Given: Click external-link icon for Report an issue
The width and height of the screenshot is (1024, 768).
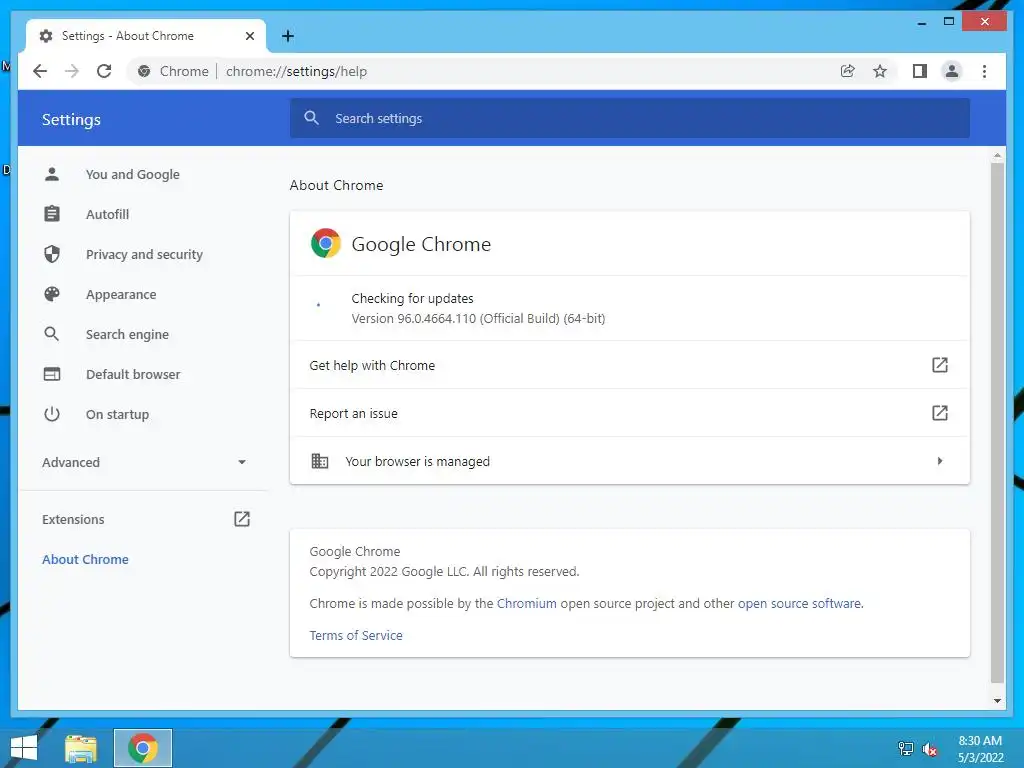Looking at the screenshot, I should coord(940,413).
